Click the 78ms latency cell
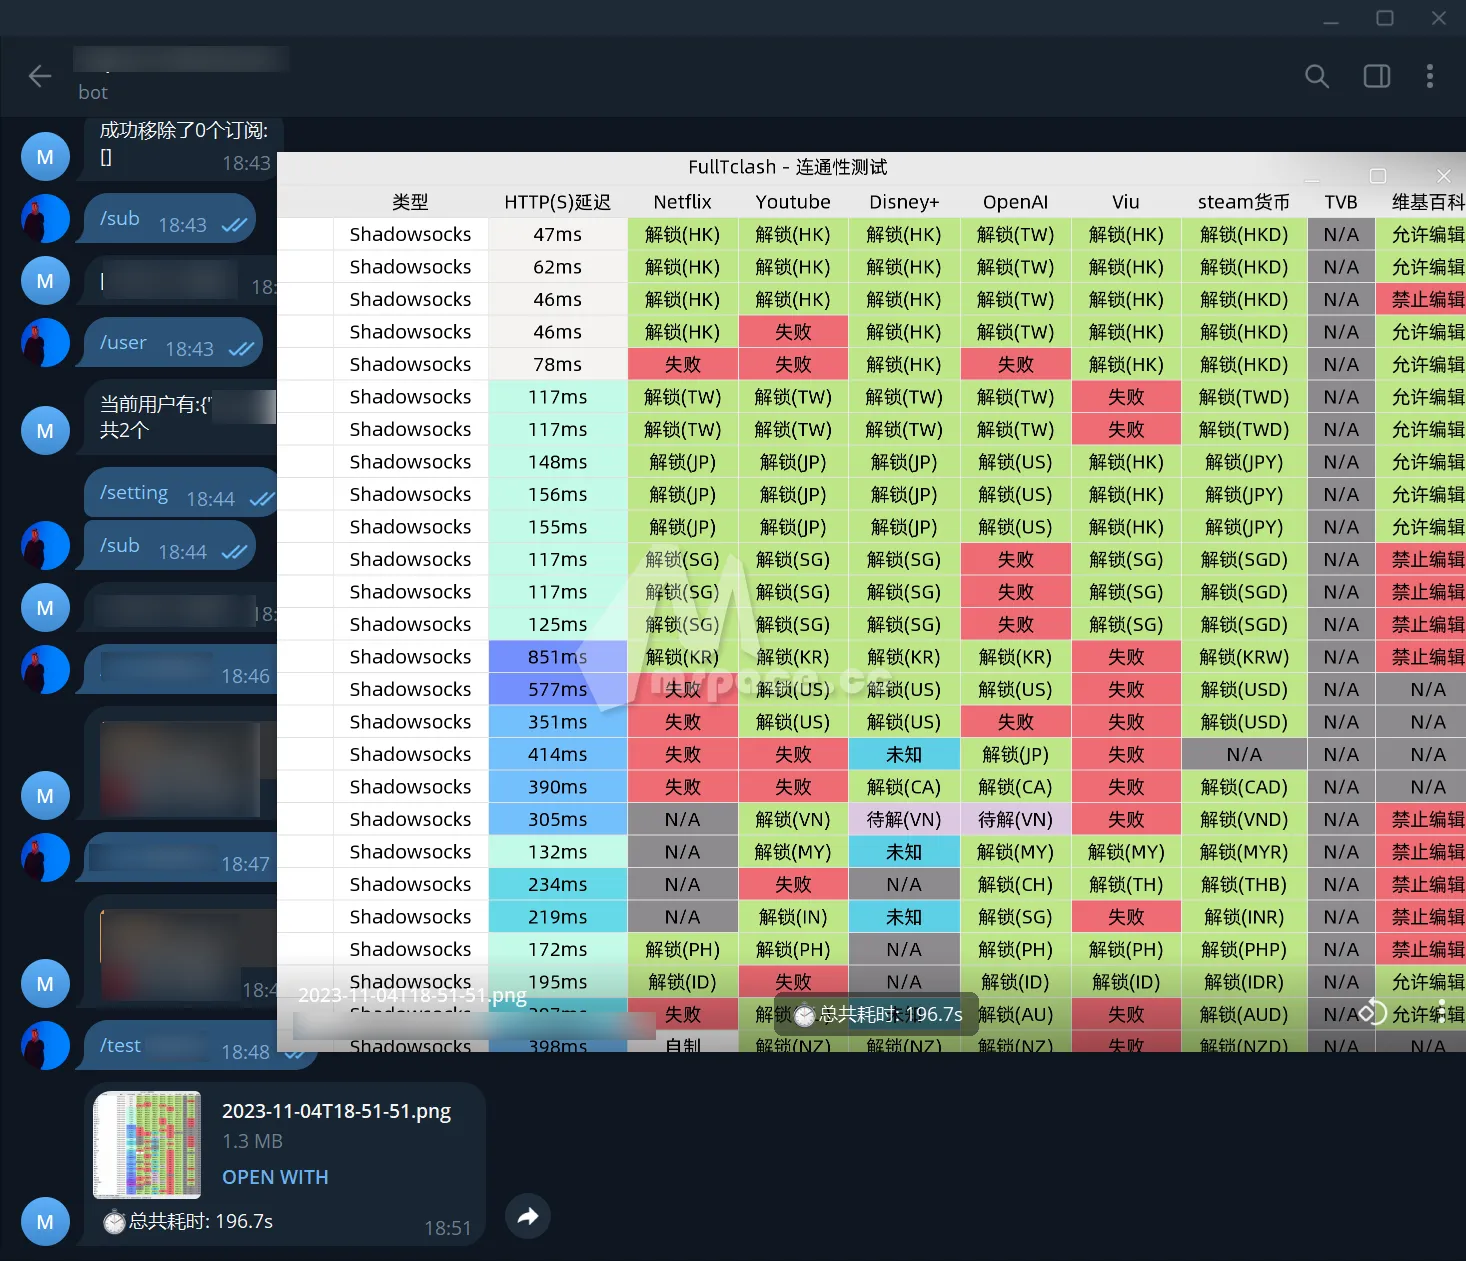This screenshot has width=1466, height=1261. click(x=558, y=364)
